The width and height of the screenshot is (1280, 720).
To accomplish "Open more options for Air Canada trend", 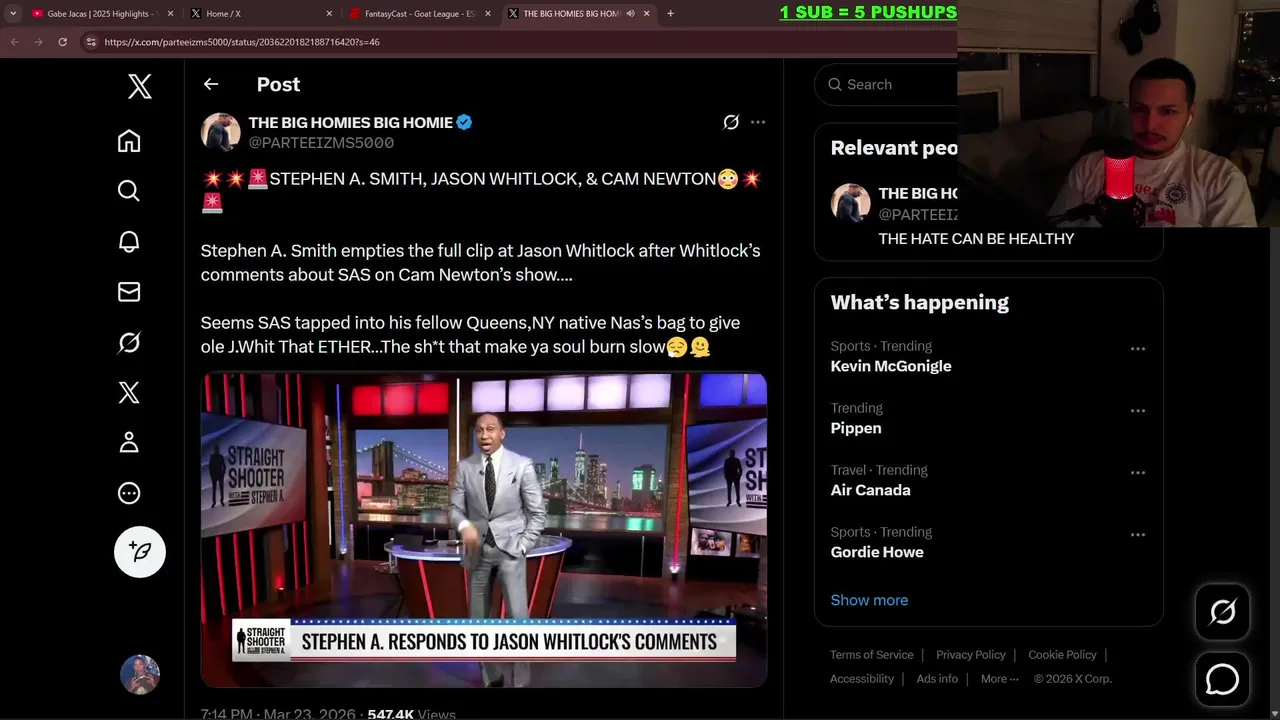I will point(1138,473).
